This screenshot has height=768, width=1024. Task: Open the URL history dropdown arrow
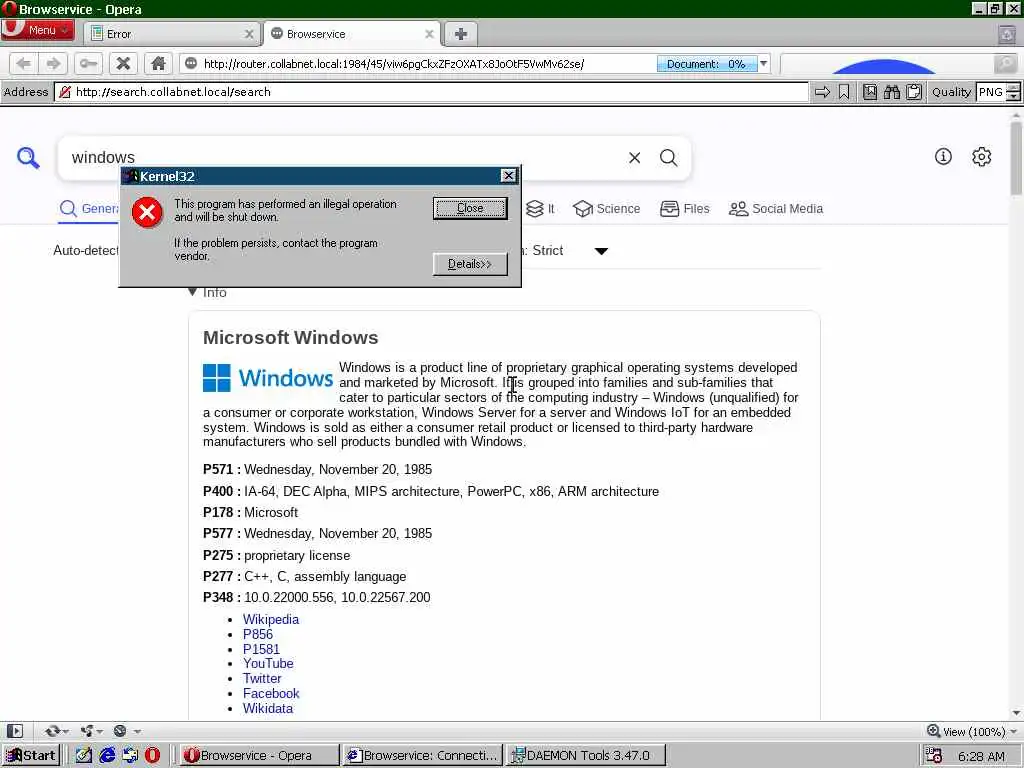pos(763,64)
